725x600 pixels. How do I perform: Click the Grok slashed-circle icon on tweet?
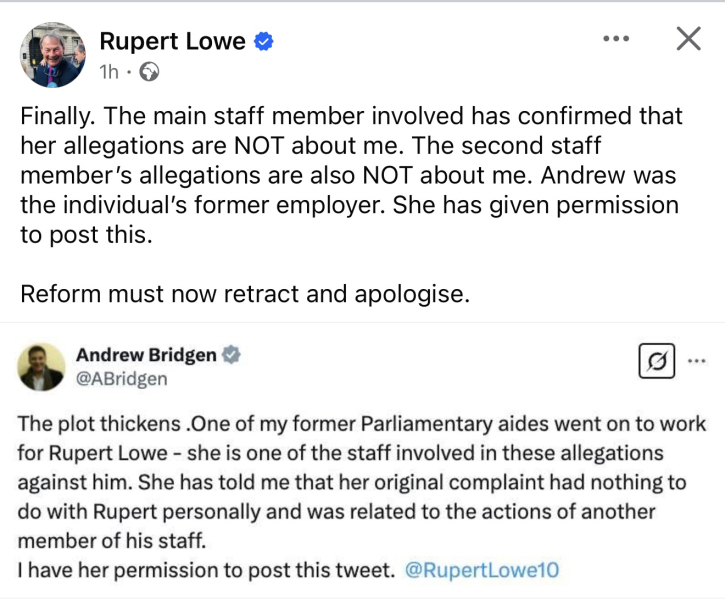pyautogui.click(x=656, y=362)
